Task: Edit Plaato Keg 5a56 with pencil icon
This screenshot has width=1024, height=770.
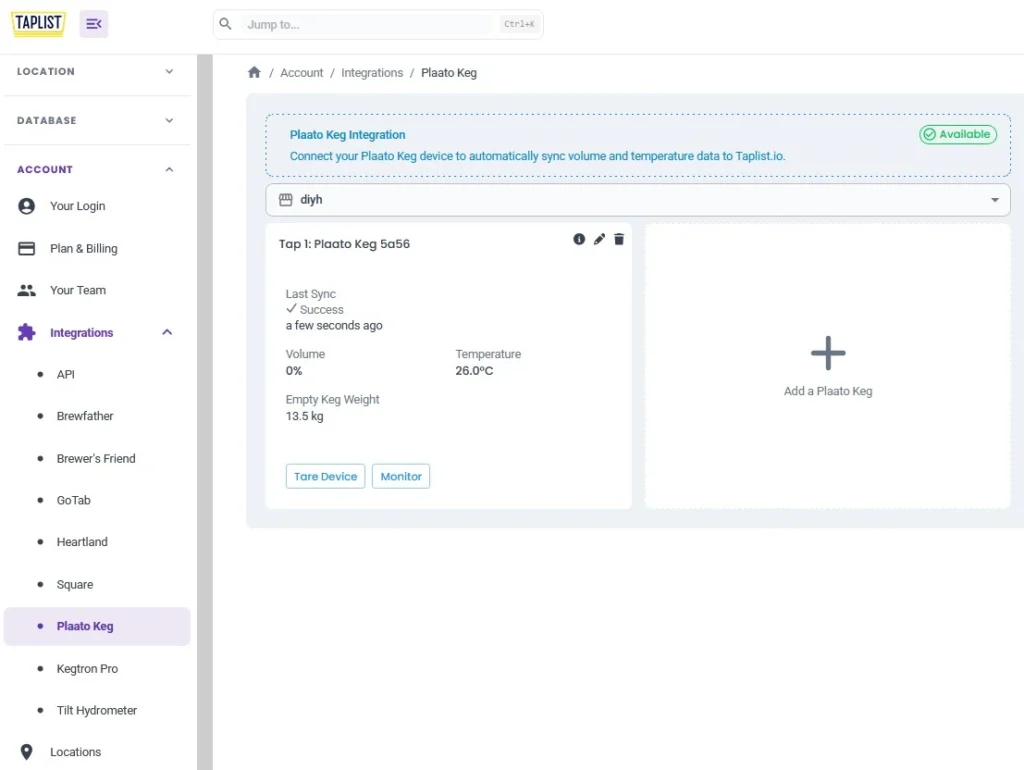Action: pos(599,239)
